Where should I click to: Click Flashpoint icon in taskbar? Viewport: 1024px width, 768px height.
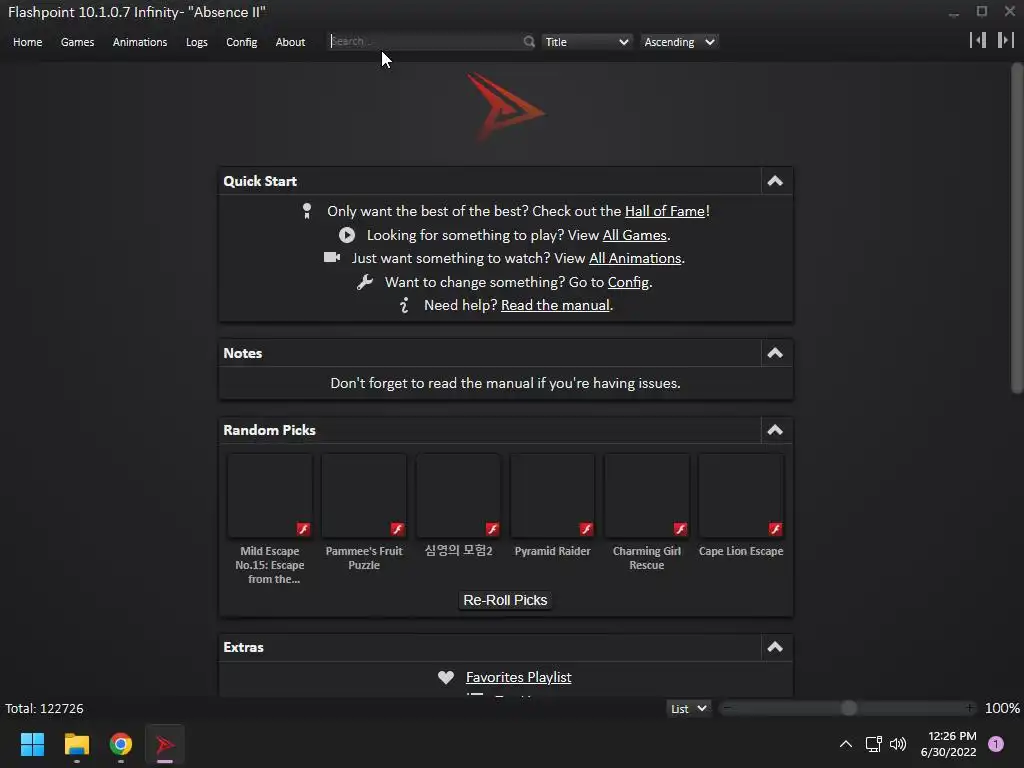(x=165, y=744)
